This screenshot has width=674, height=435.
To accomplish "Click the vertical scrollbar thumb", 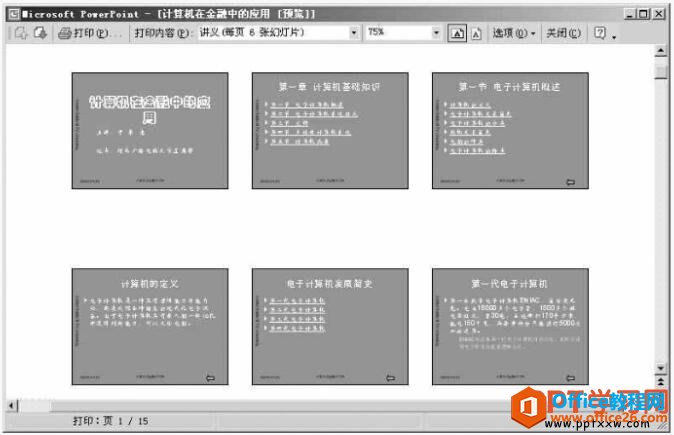I will 661,70.
